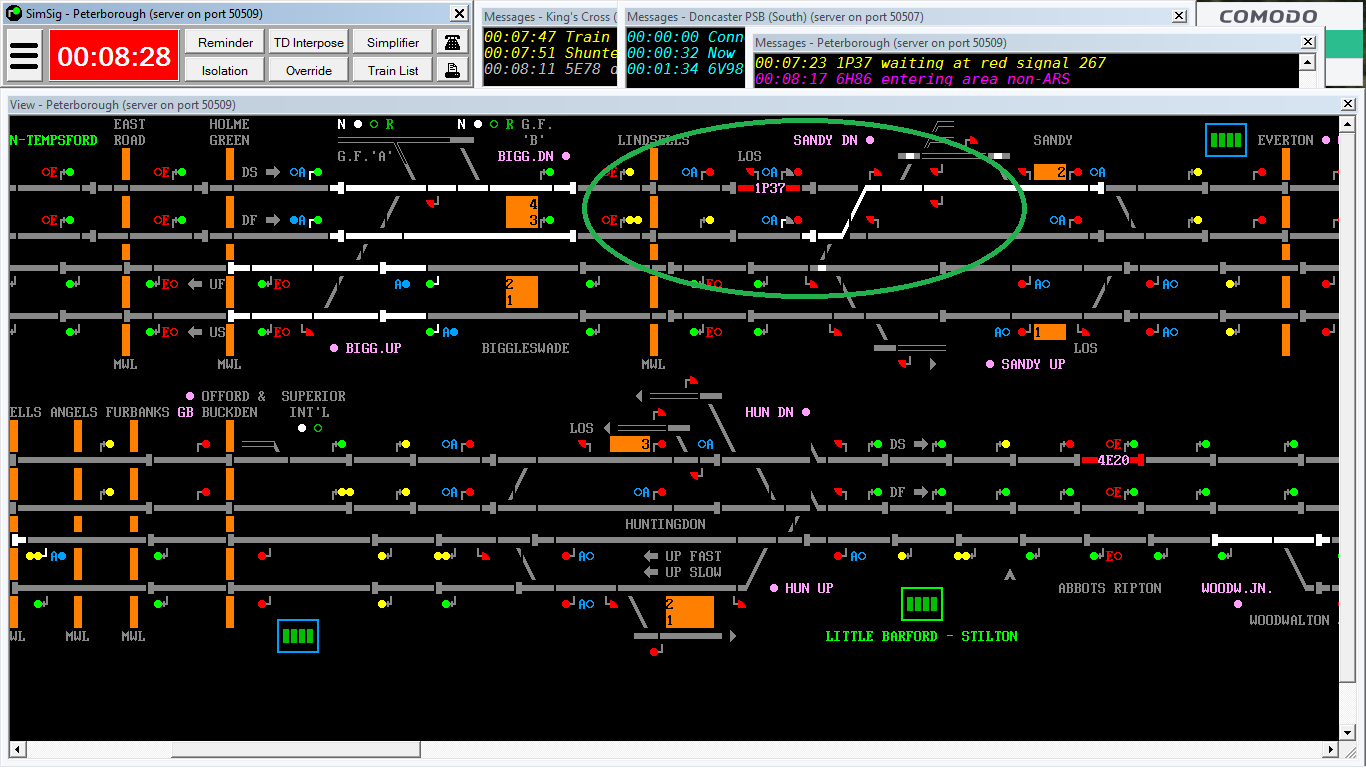Click the pink dot next to SANDY DN

870,140
